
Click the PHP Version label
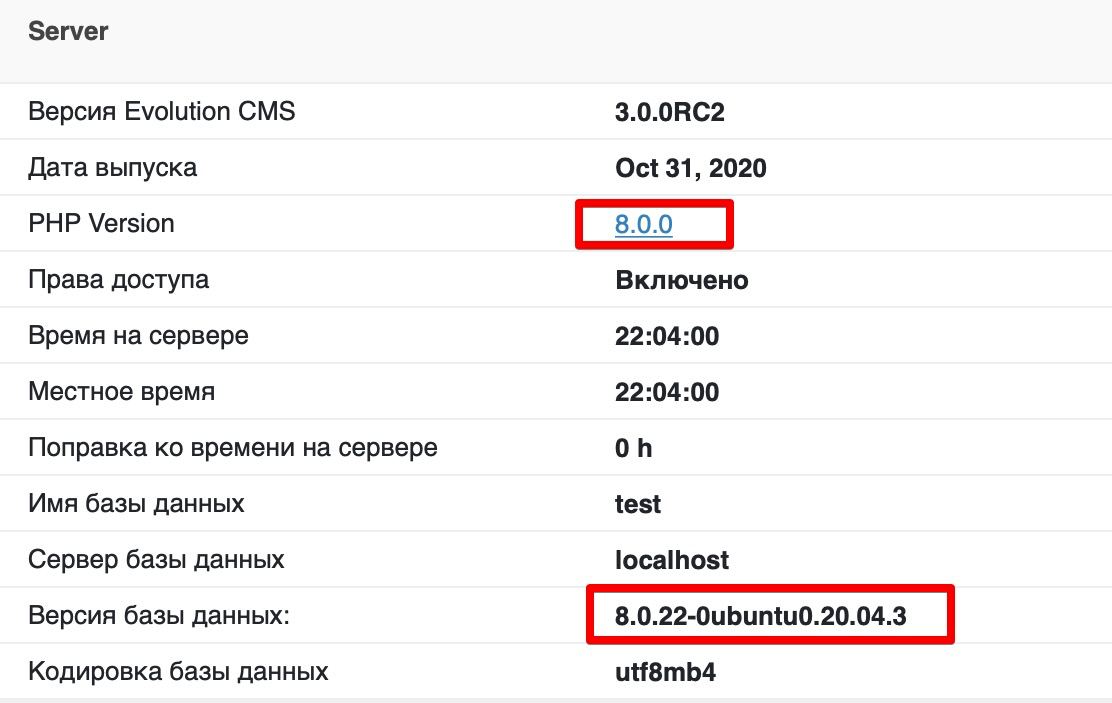(x=101, y=223)
